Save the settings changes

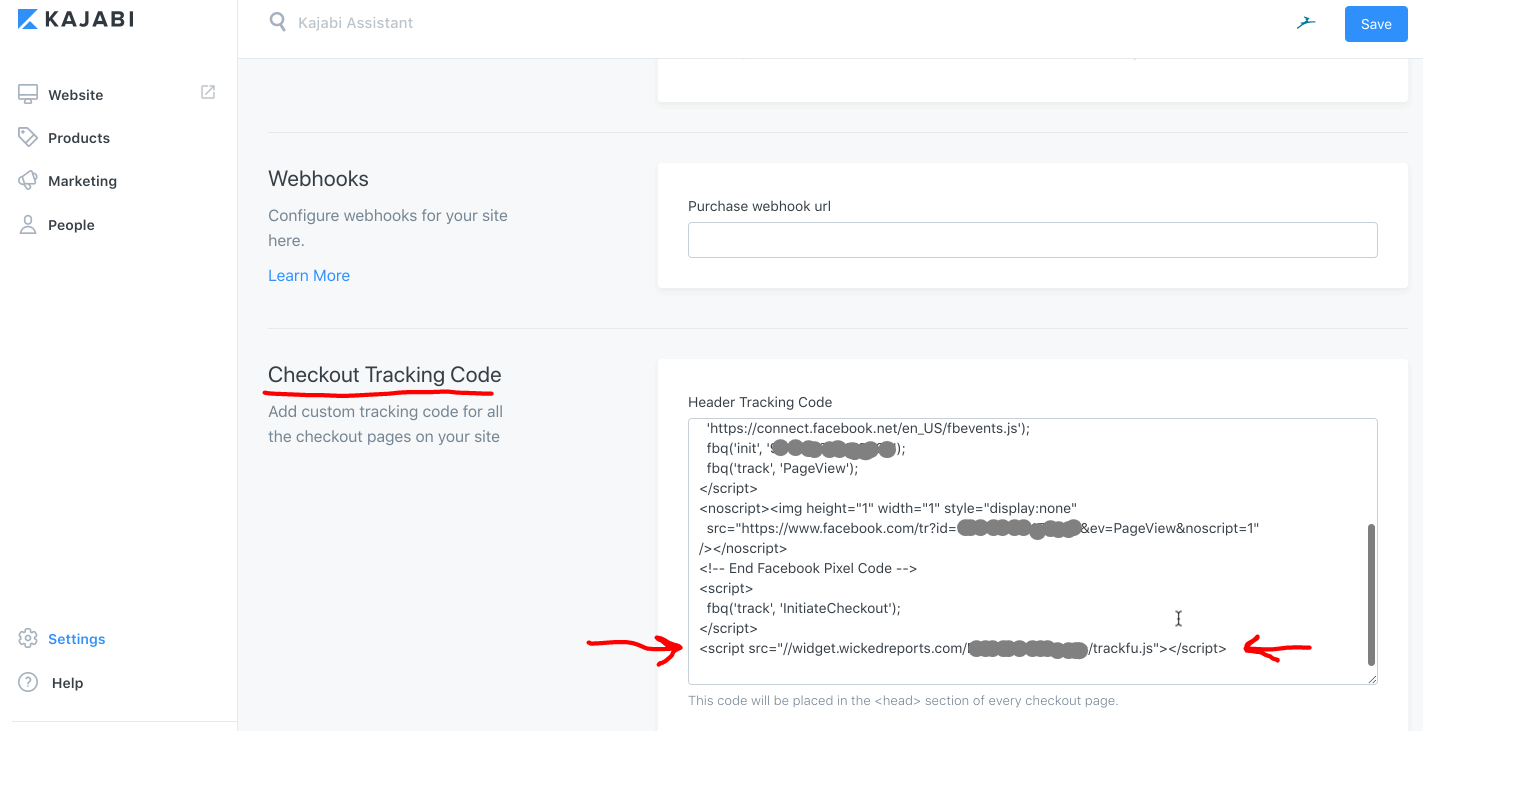[x=1376, y=24]
